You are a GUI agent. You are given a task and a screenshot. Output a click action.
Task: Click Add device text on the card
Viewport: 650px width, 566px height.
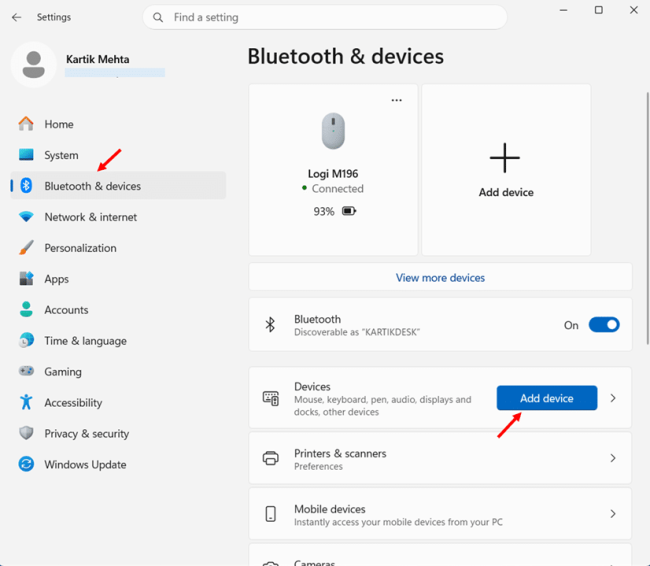(x=506, y=192)
